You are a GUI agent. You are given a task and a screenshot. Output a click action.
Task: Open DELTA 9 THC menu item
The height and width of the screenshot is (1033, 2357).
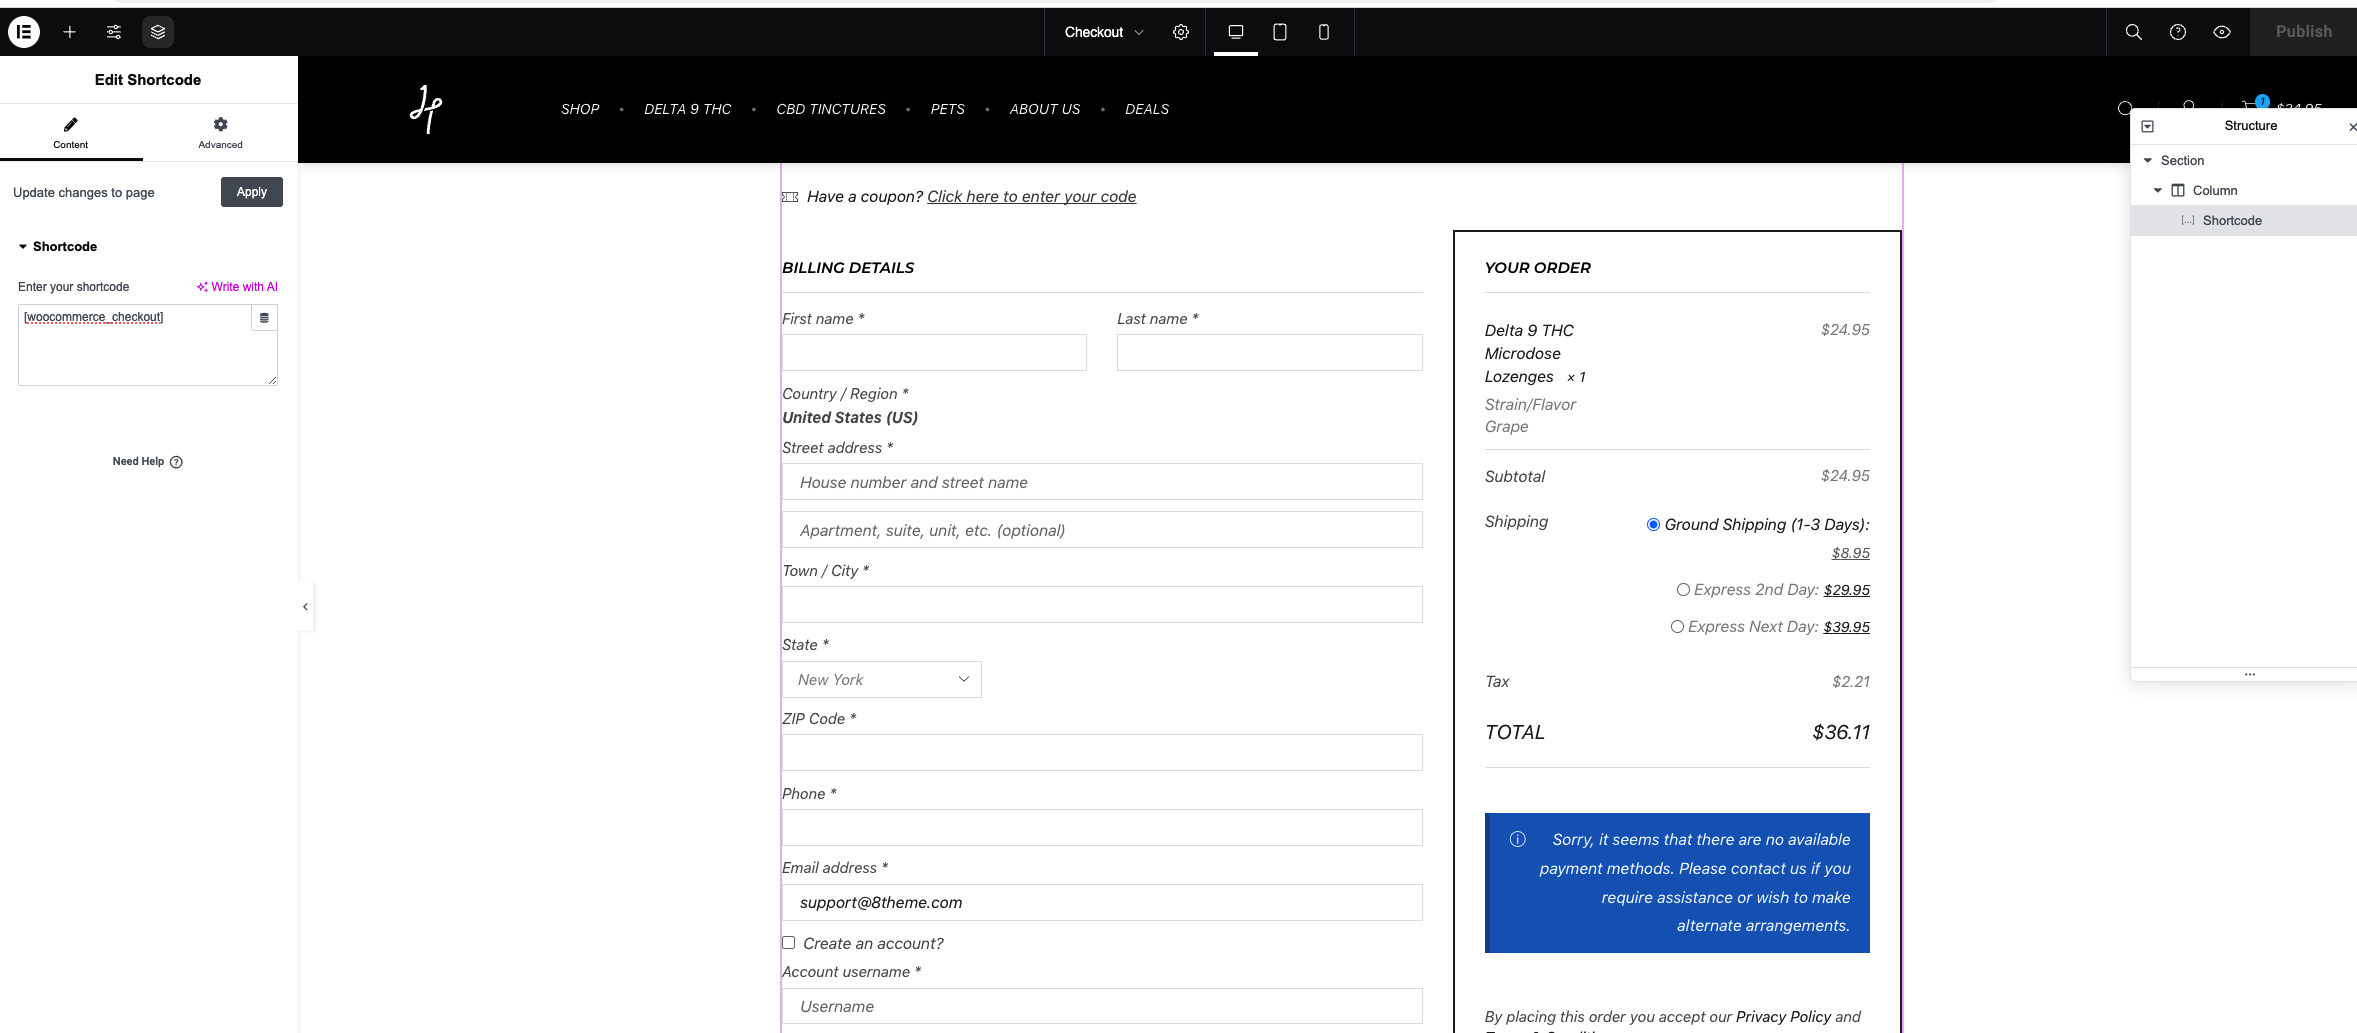click(x=688, y=109)
